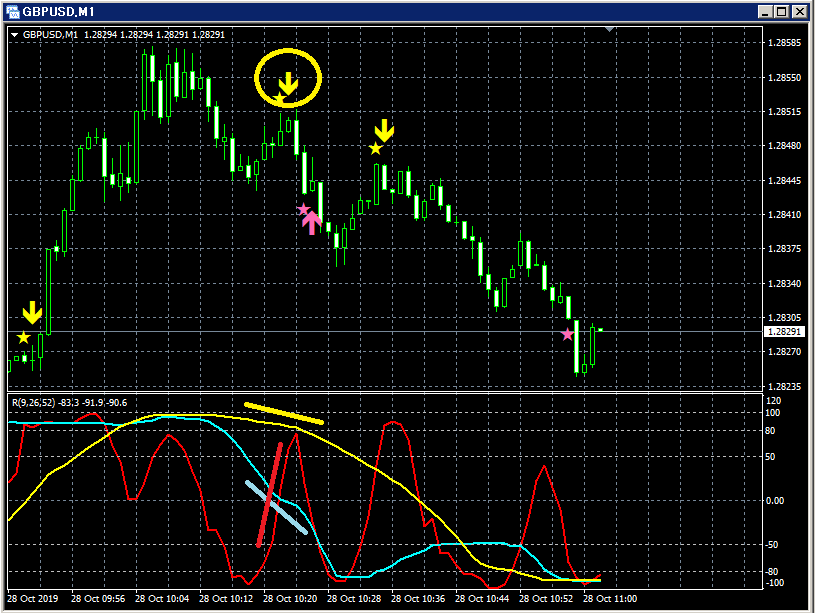Image resolution: width=815 pixels, height=613 pixels.
Task: Click price level 1.28550 on axis
Action: (x=784, y=77)
